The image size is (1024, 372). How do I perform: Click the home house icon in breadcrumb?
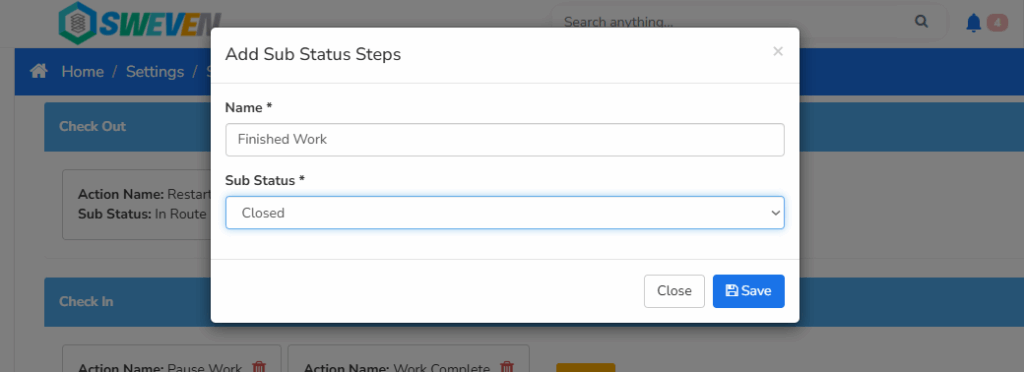39,71
